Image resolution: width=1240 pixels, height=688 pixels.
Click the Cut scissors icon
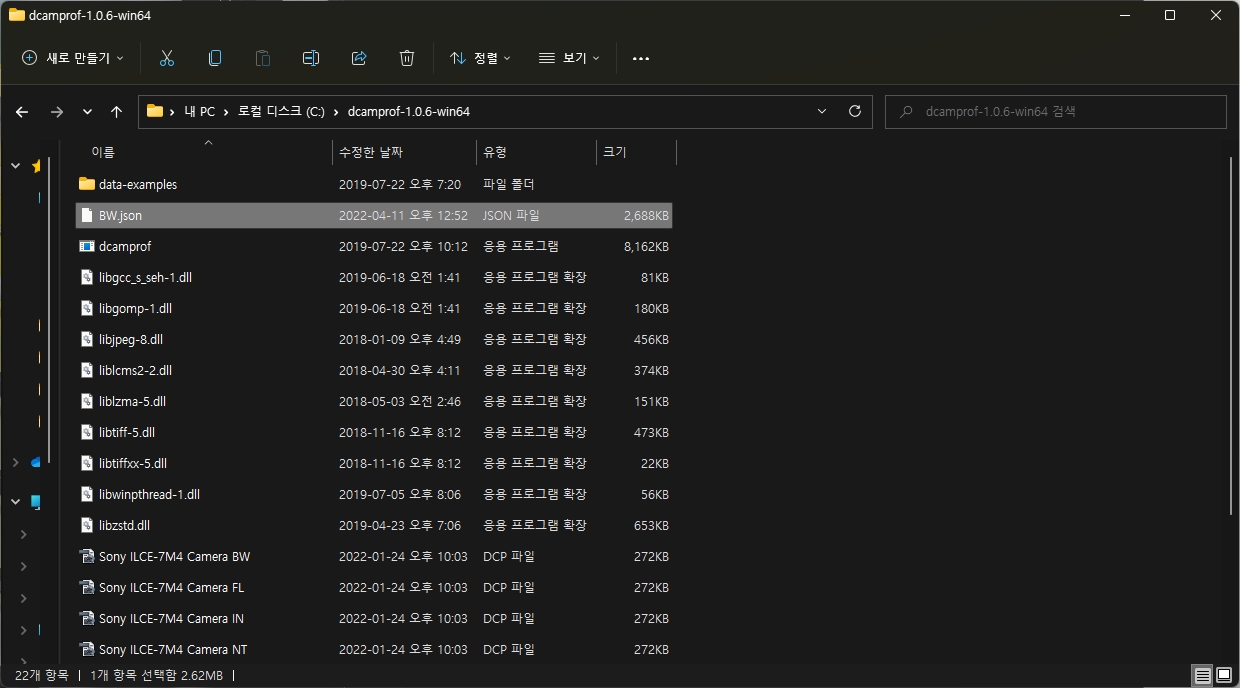tap(167, 58)
